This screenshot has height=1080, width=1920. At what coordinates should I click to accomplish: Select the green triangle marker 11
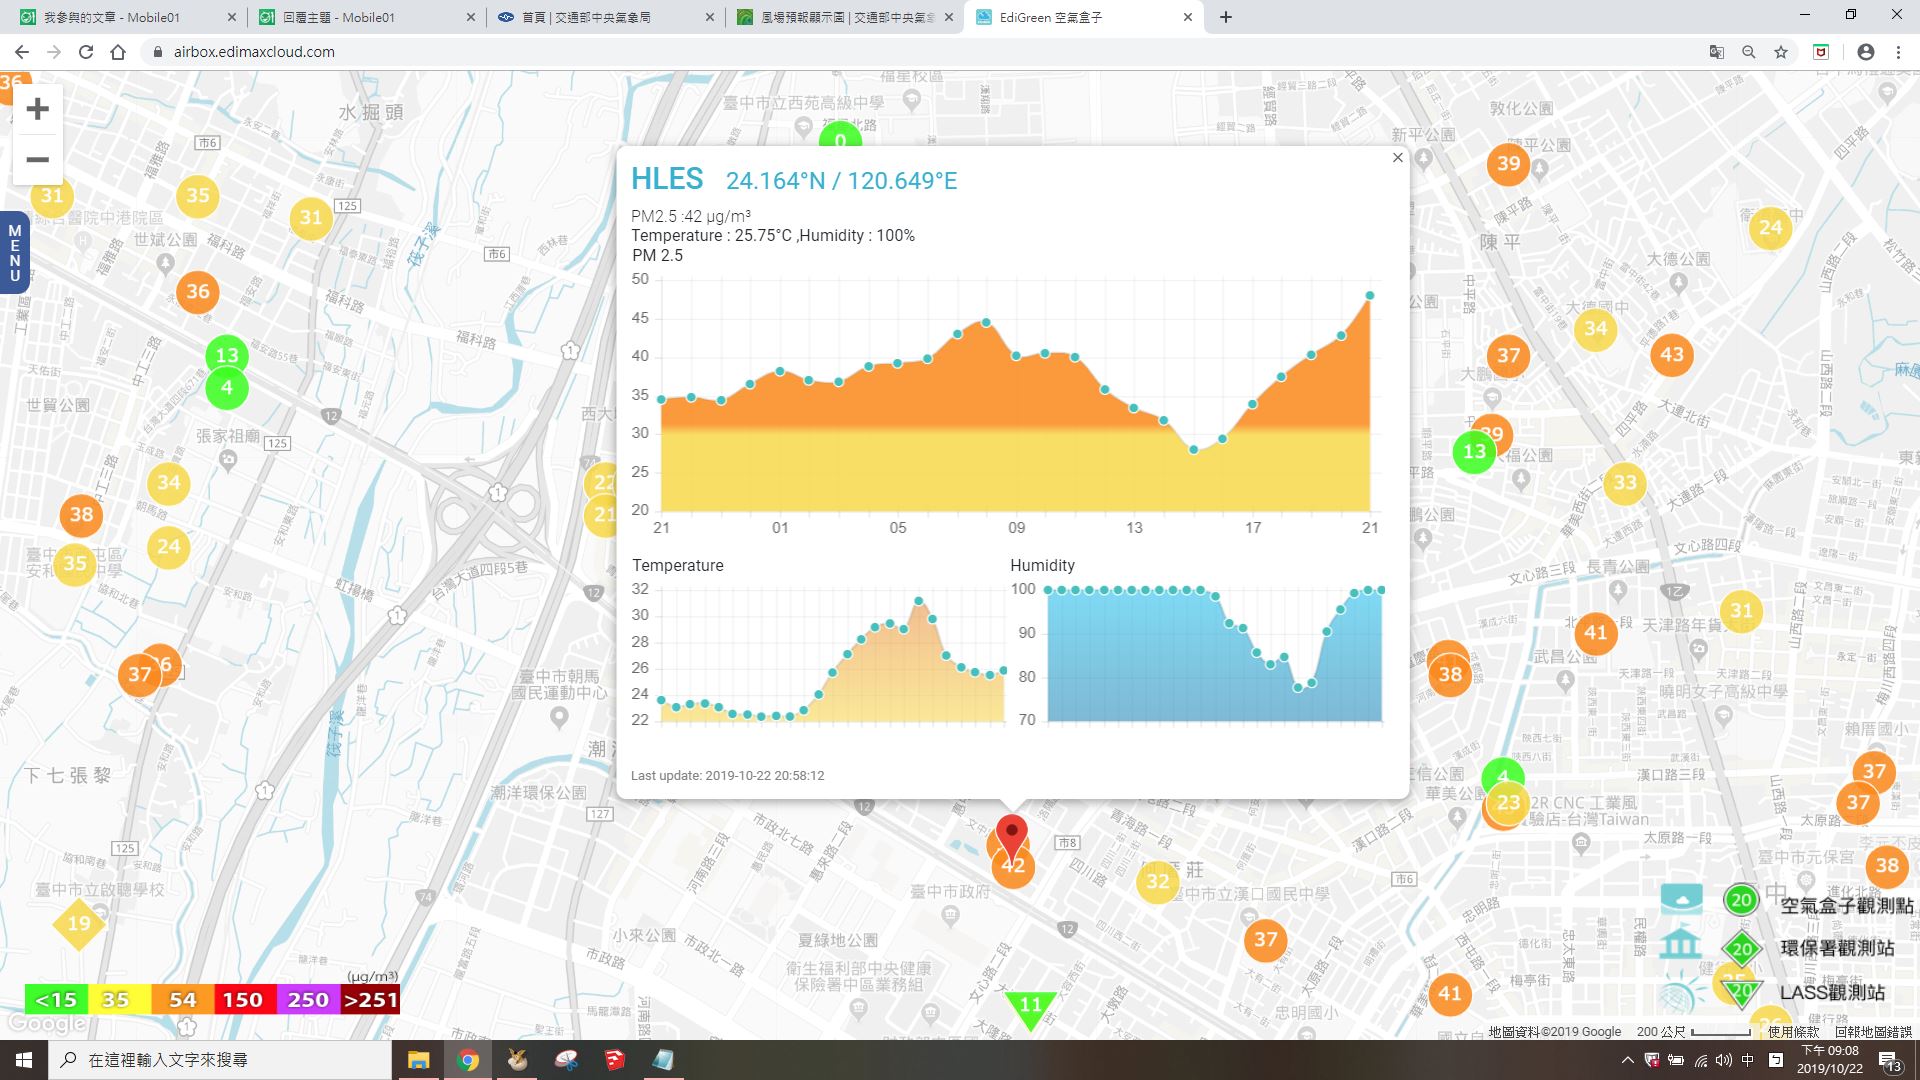point(1030,1006)
